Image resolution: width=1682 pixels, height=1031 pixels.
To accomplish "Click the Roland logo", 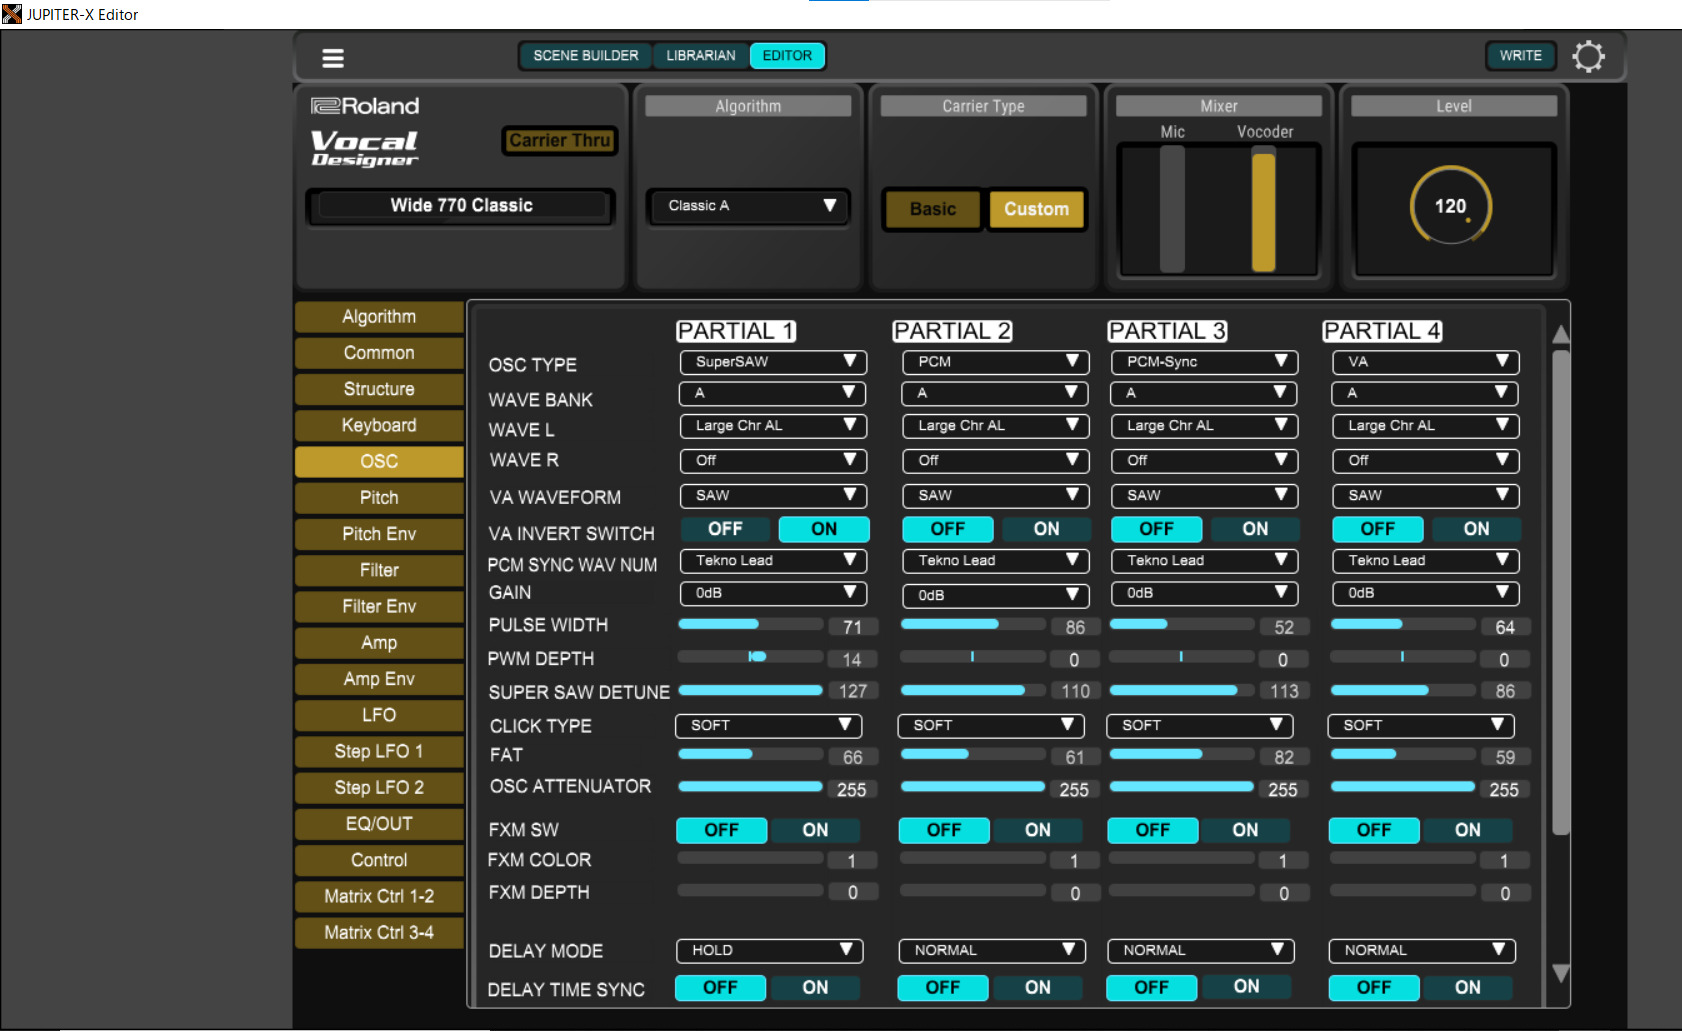I will 365,106.
